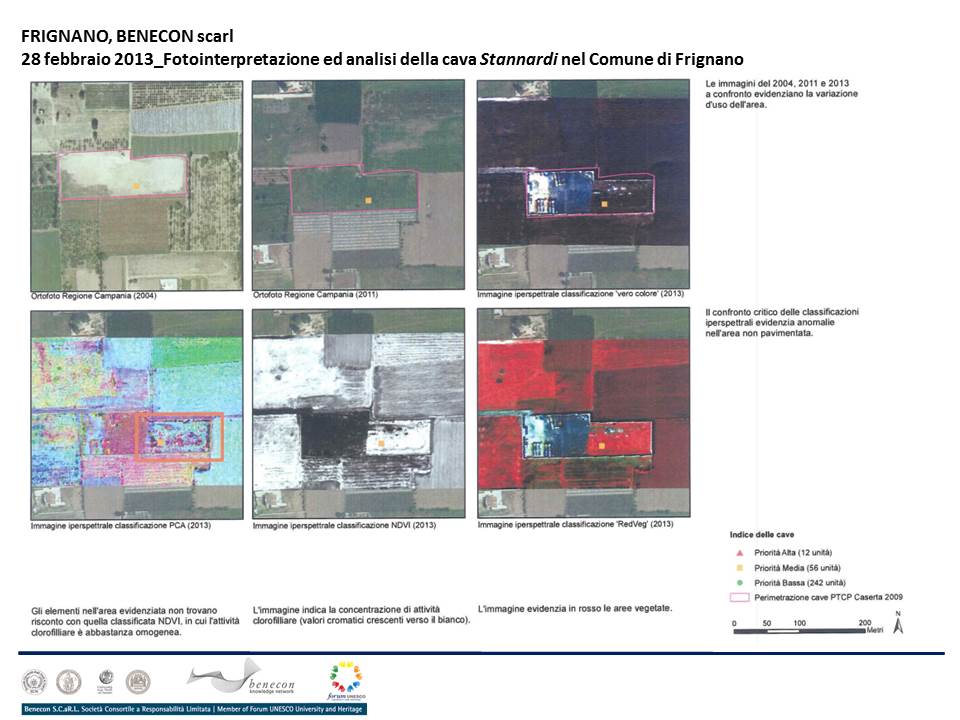Open the Ortofoto Regione Campania 2004 image
This screenshot has height=720, width=960.
137,186
